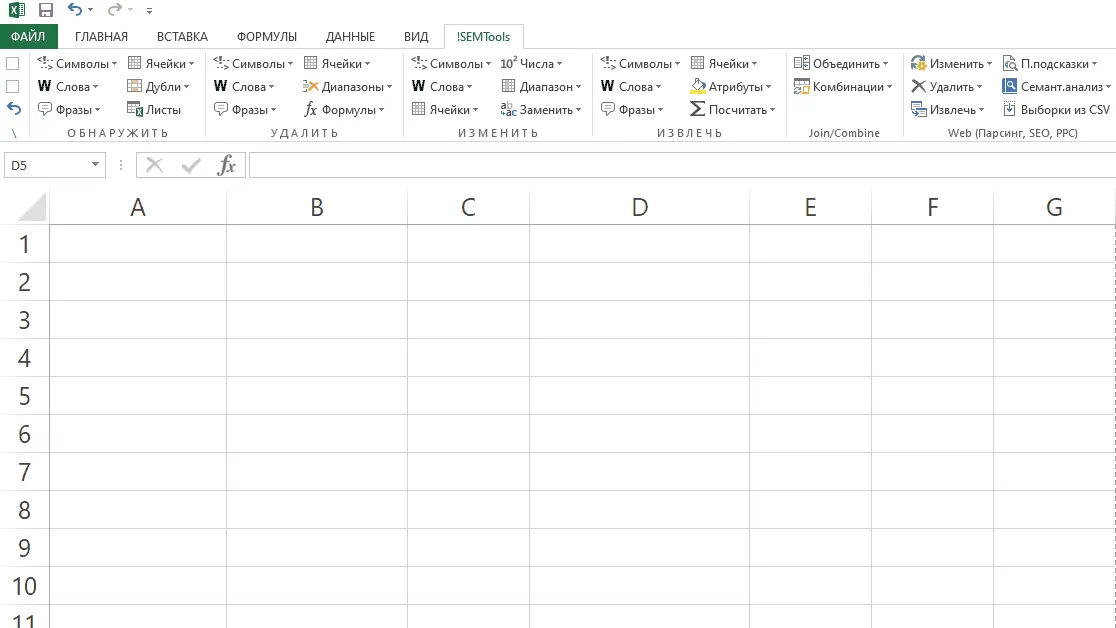Viewport: 1116px width, 628px height.
Task: Open the Извлечь menu in the Web group
Action: point(948,110)
